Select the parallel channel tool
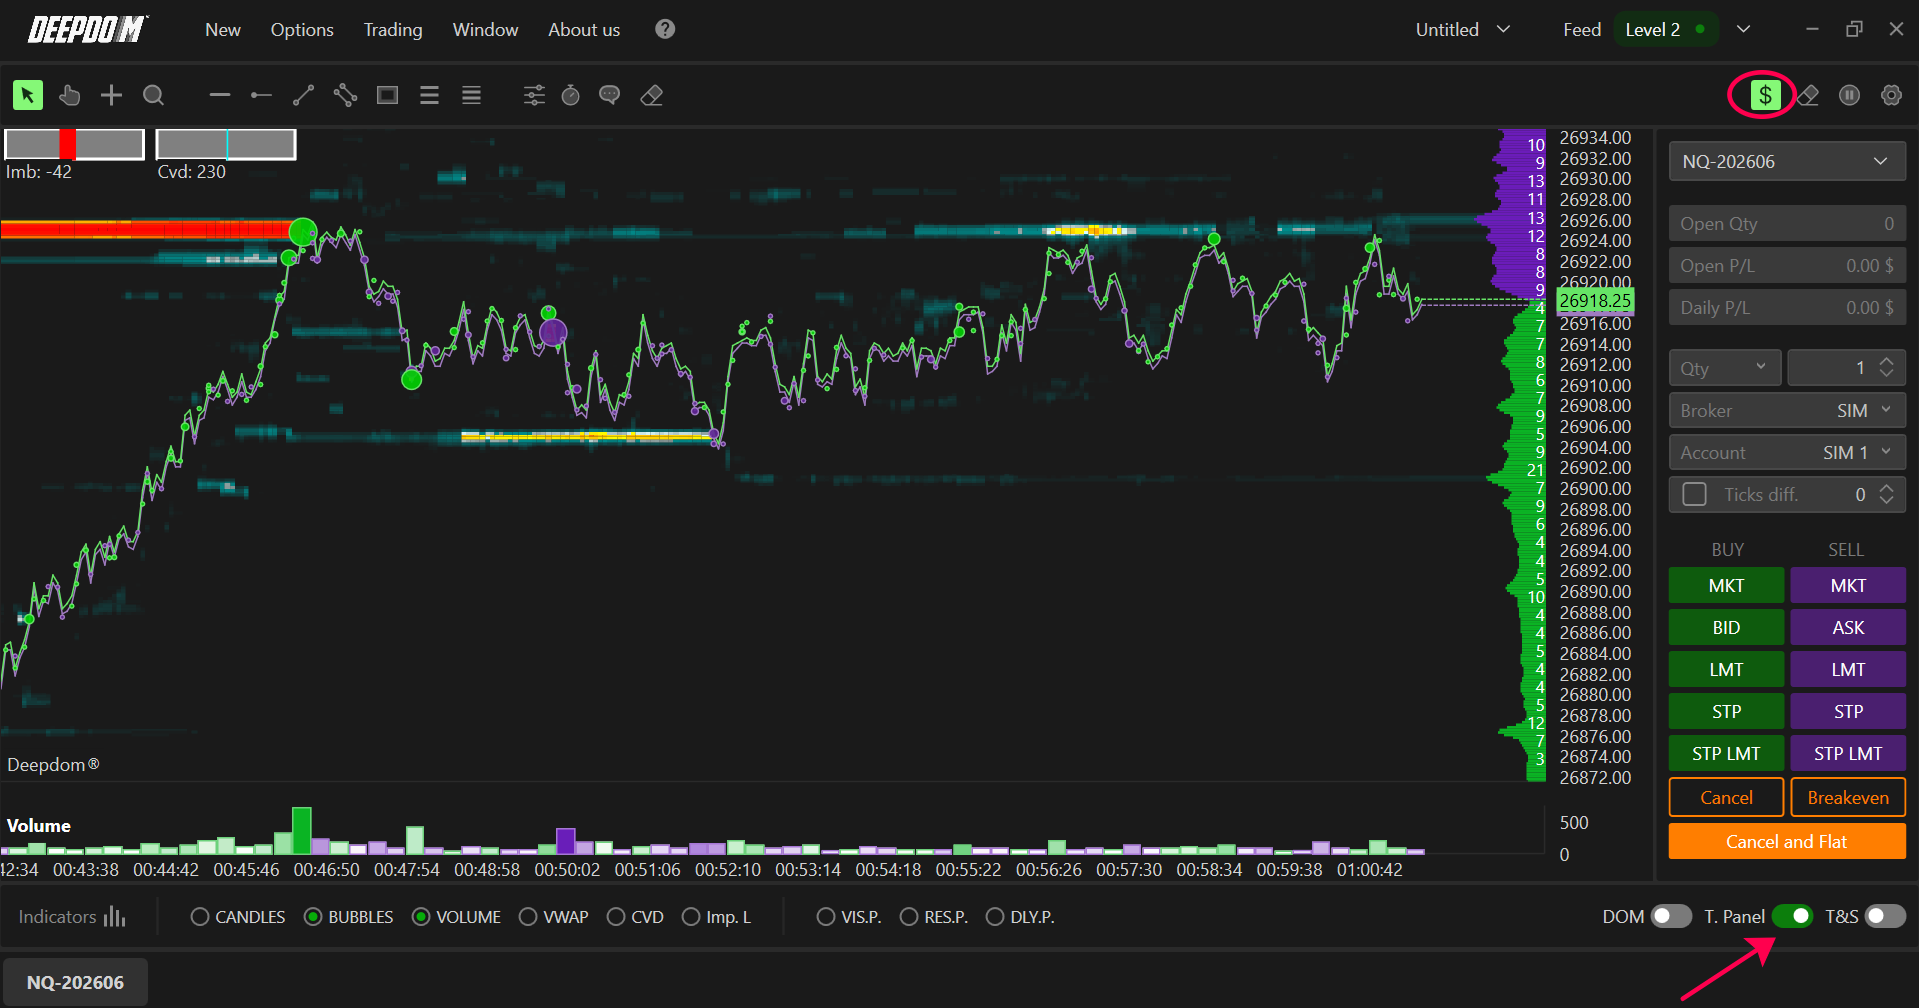Viewport: 1919px width, 1008px height. [345, 95]
